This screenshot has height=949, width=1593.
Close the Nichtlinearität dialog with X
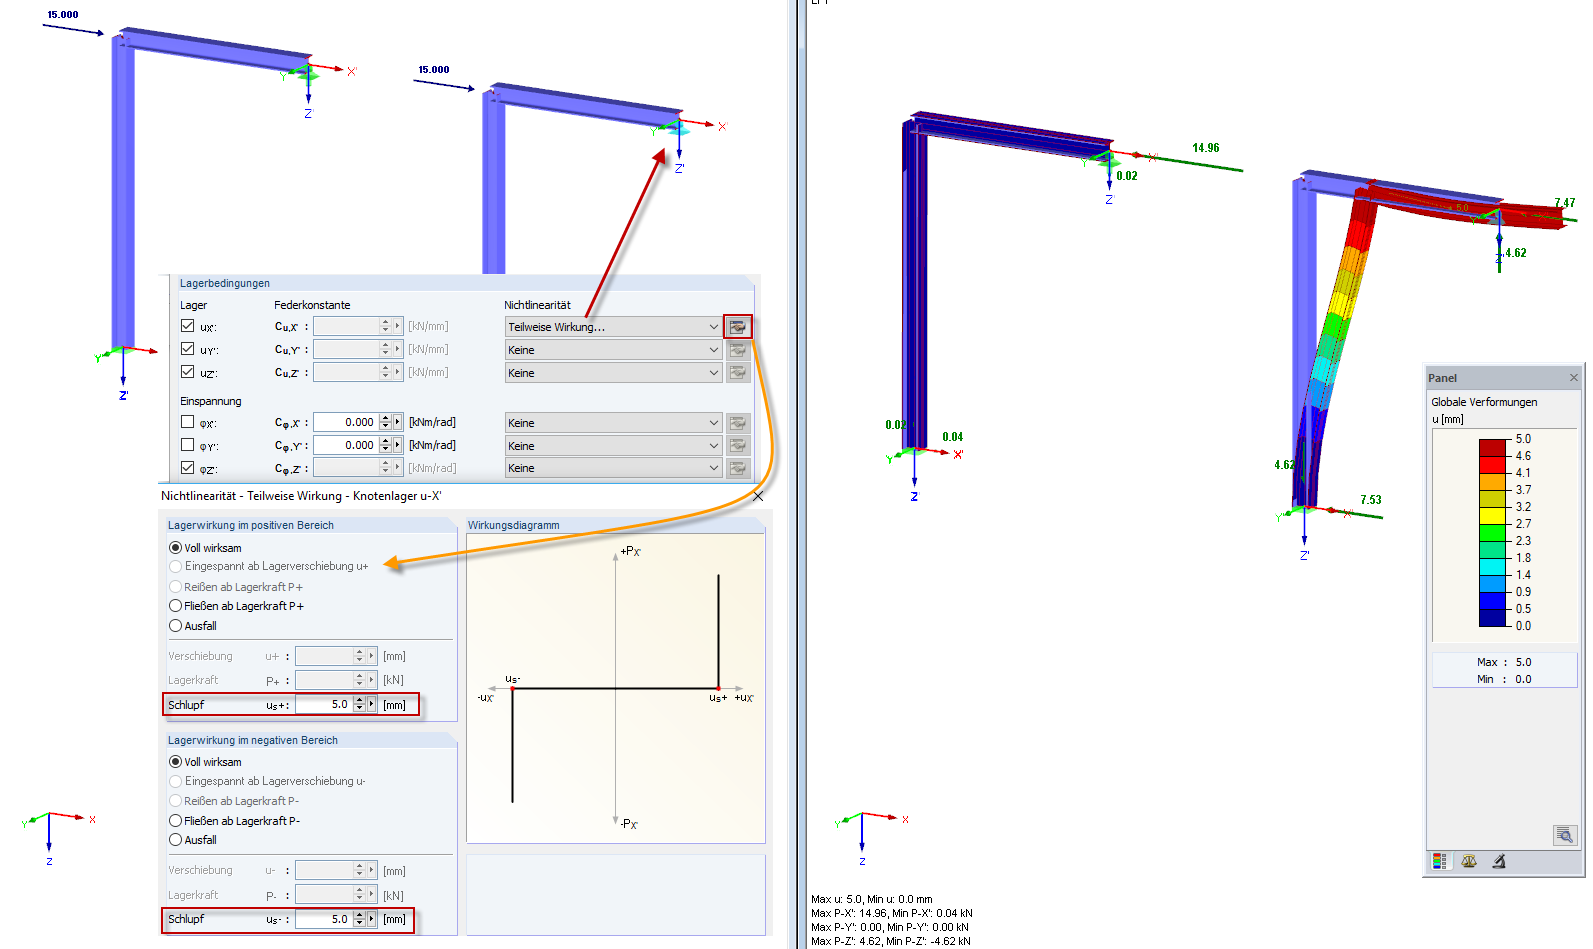coord(758,496)
